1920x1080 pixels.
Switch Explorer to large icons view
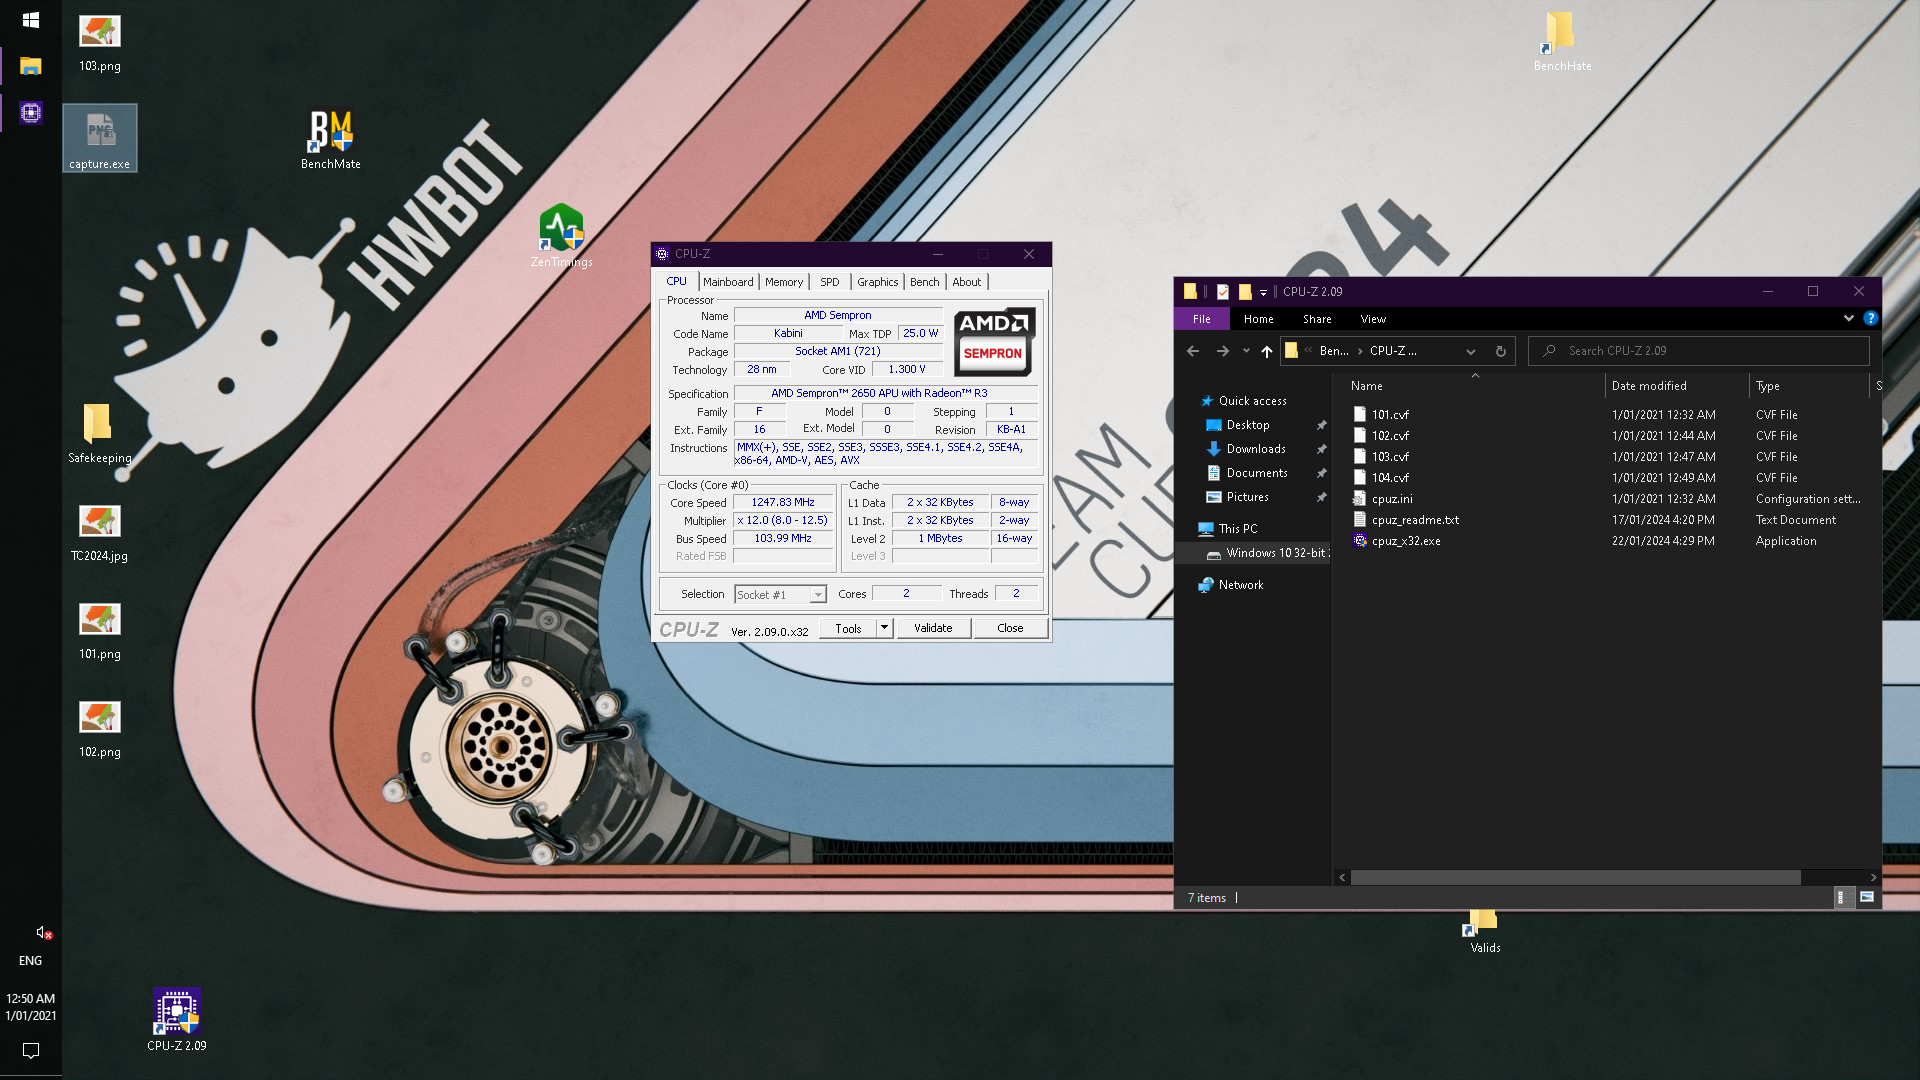tap(1866, 898)
